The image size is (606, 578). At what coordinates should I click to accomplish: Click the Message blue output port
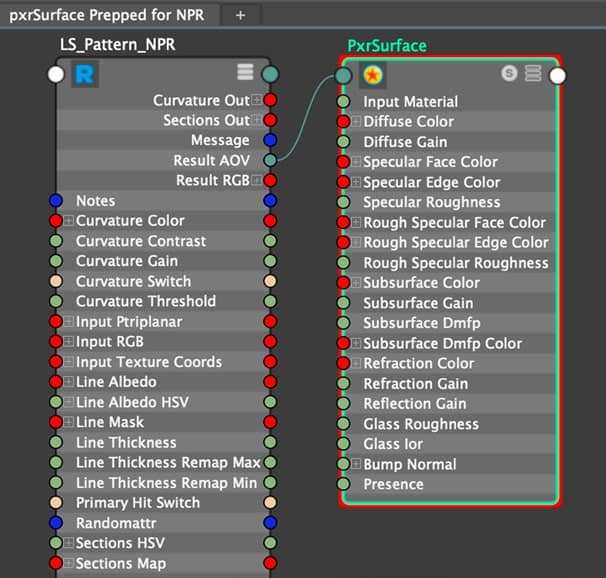point(270,140)
